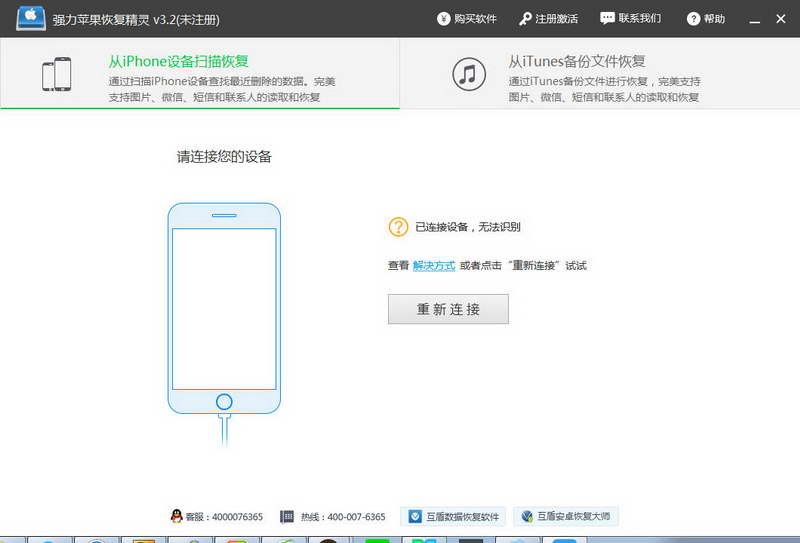The width and height of the screenshot is (800, 543).
Task: Click 热线:400-007-6365 text
Action: tap(343, 516)
